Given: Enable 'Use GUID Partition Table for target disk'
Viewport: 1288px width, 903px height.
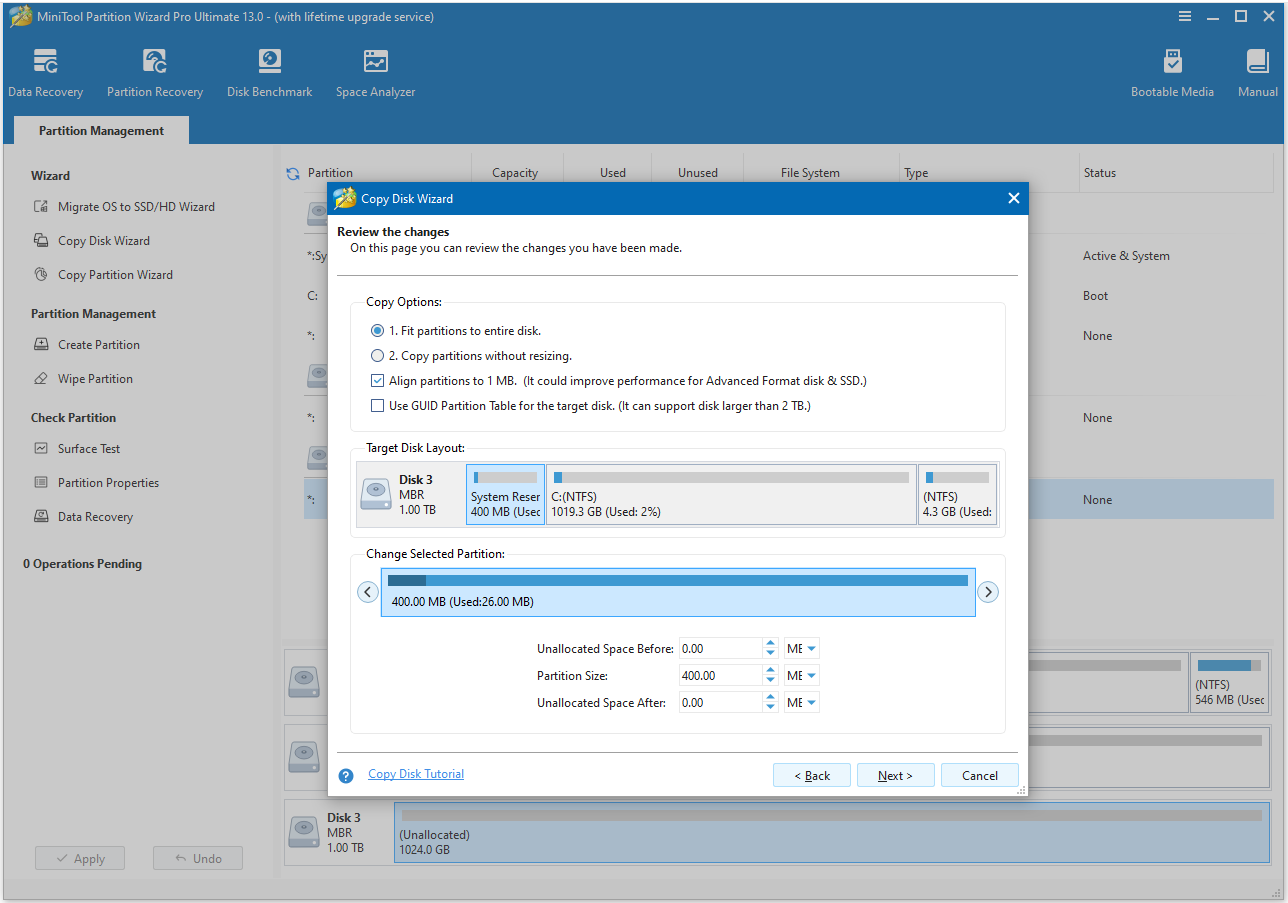Looking at the screenshot, I should click(377, 405).
